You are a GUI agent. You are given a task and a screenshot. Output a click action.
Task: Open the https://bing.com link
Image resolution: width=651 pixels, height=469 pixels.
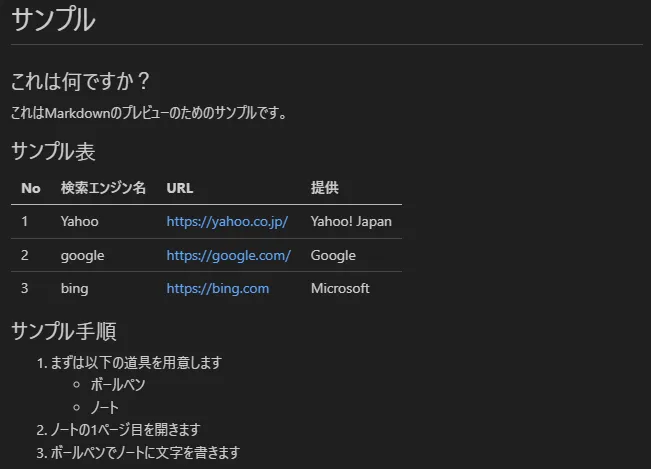(x=218, y=288)
